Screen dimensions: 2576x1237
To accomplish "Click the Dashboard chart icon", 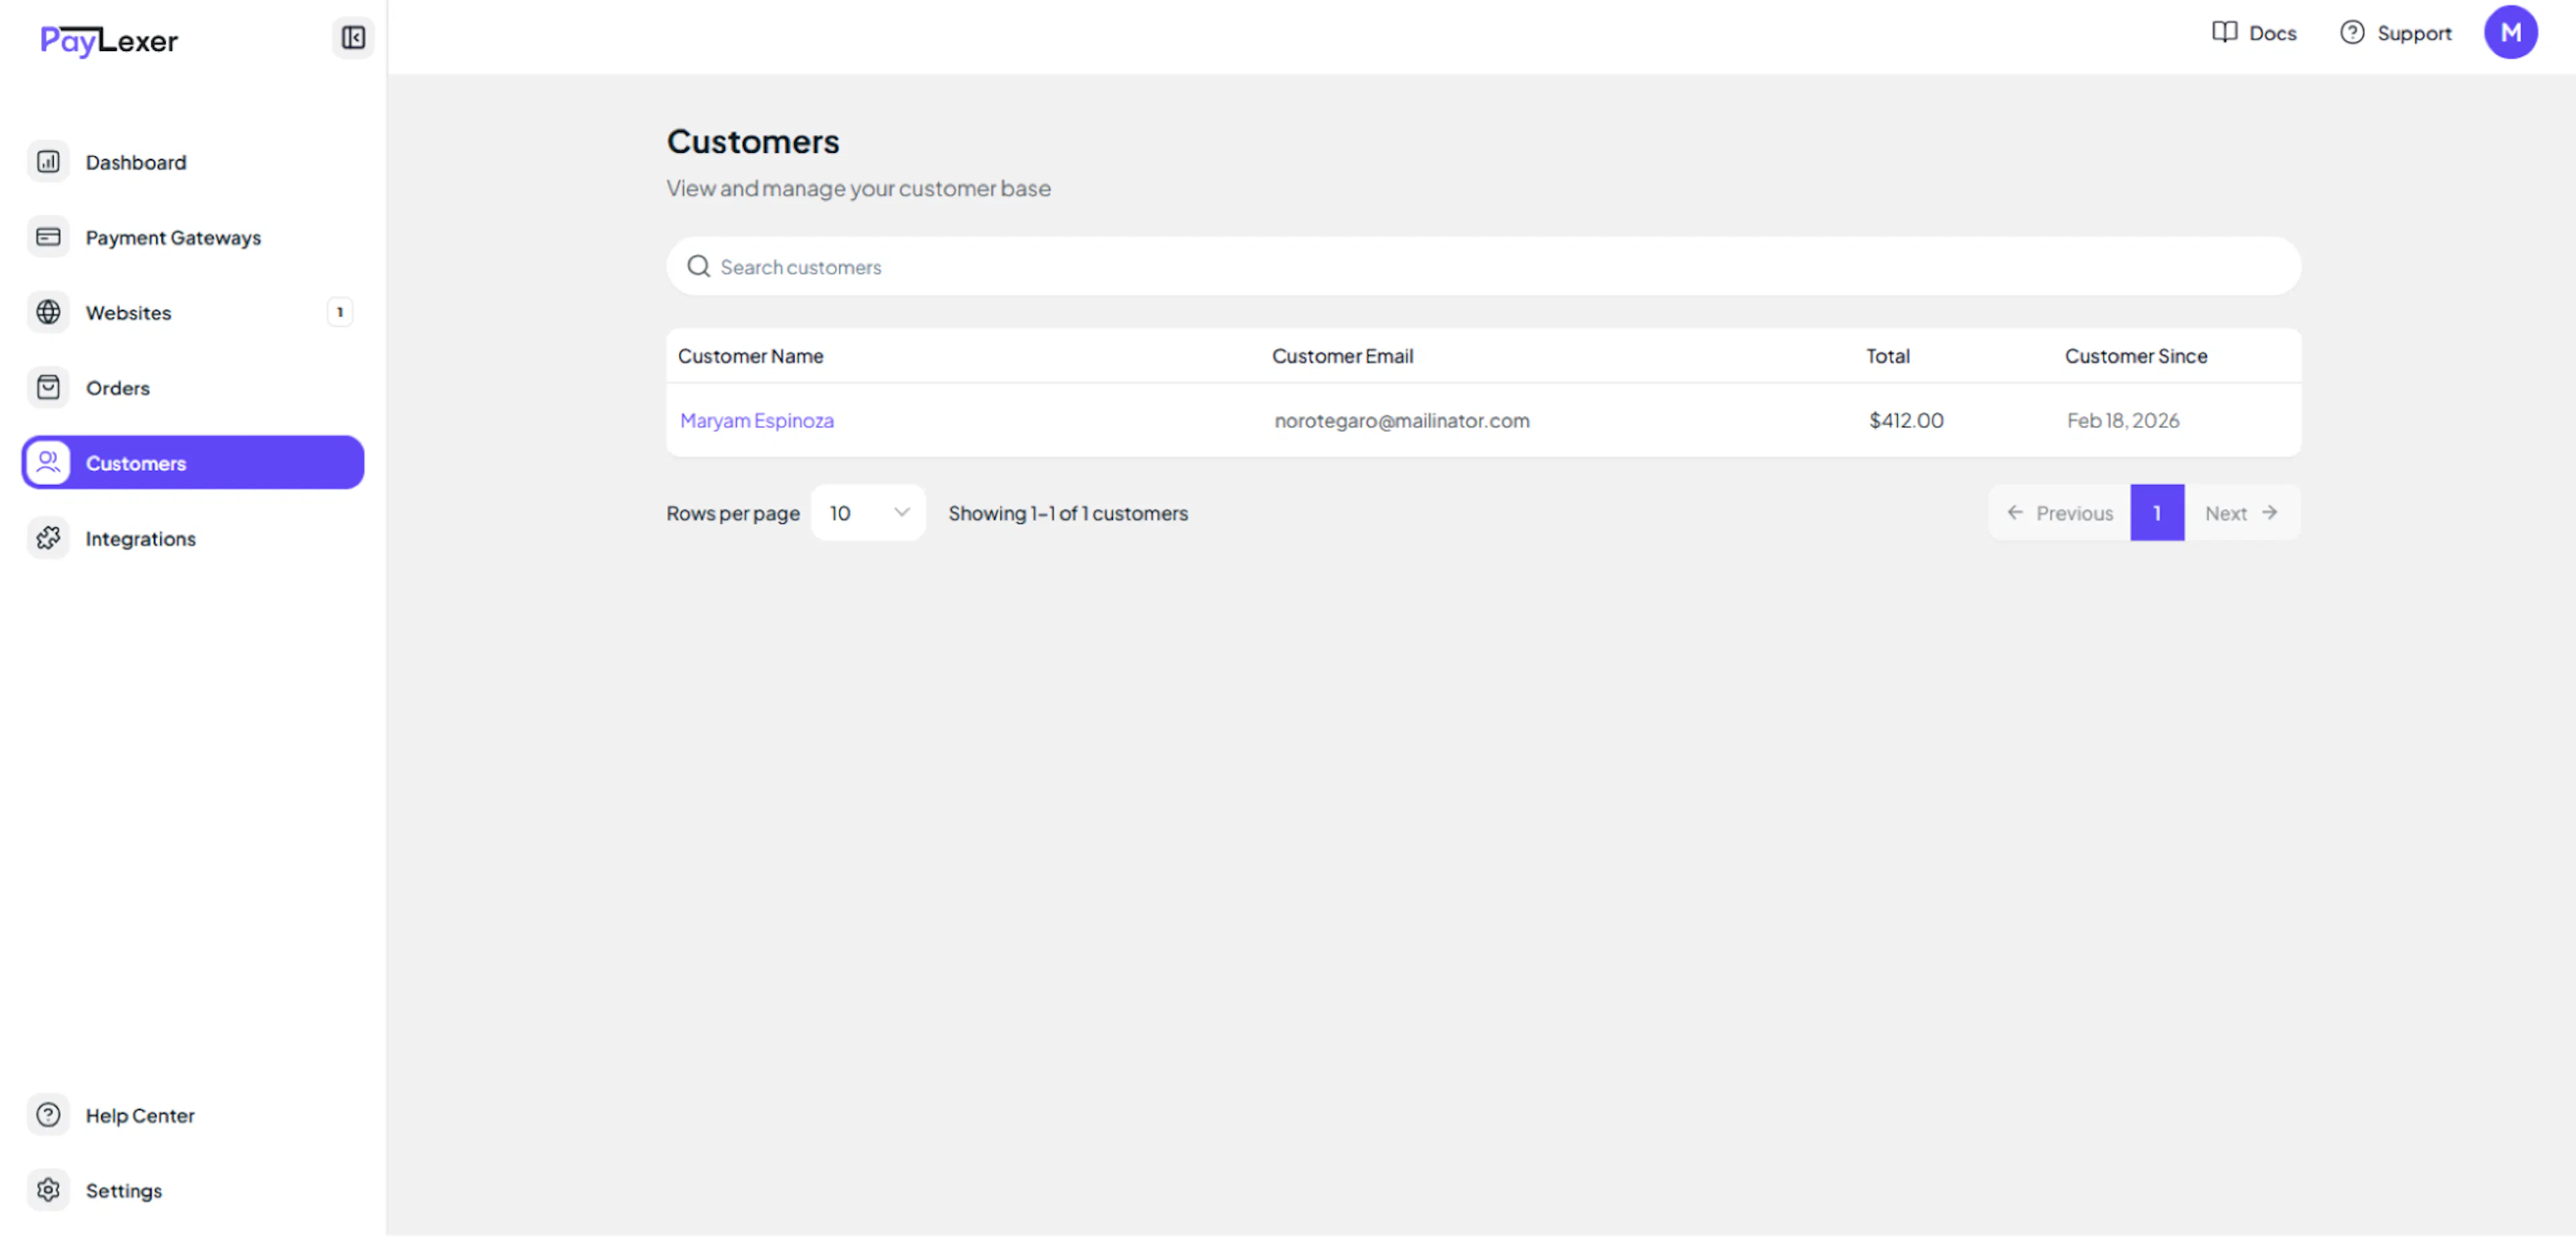I will (x=48, y=162).
